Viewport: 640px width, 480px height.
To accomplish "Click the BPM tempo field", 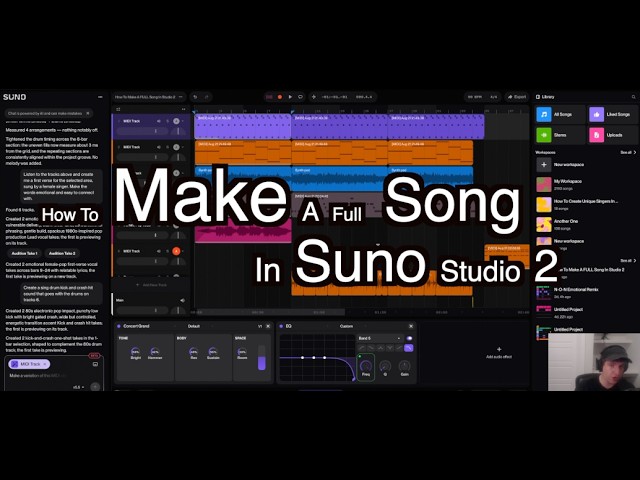I will pyautogui.click(x=475, y=97).
